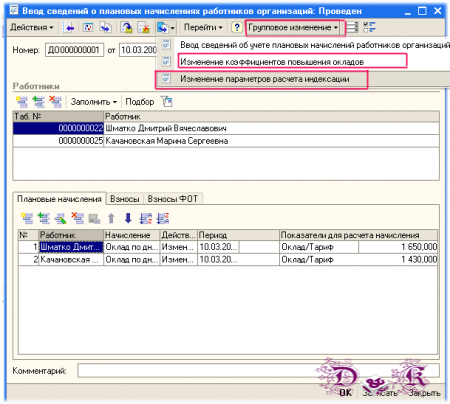Click the filter icon next to Подбор
Screen dimensions: 450x404
pos(166,101)
